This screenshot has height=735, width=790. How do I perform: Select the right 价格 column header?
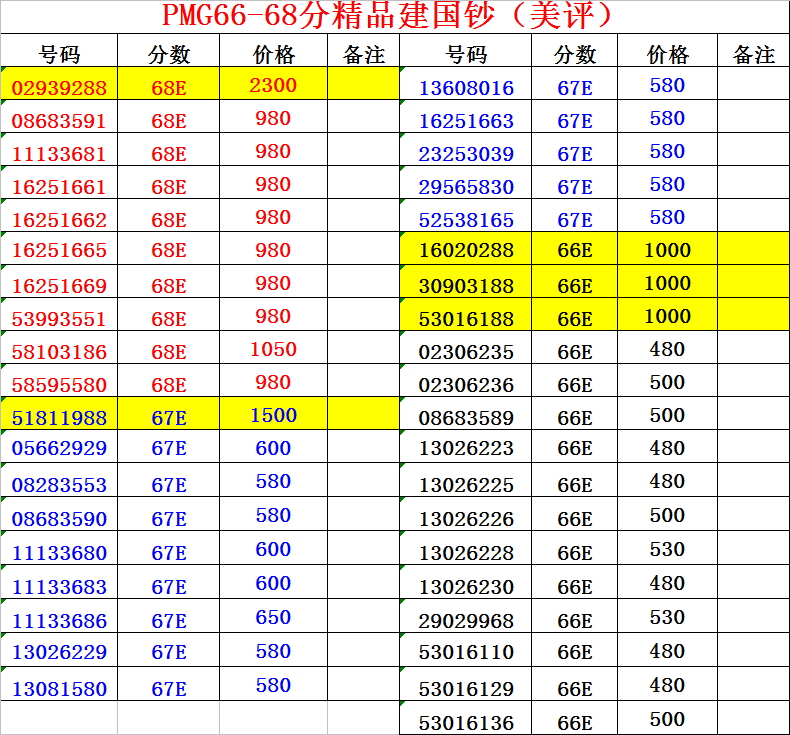pyautogui.click(x=667, y=54)
